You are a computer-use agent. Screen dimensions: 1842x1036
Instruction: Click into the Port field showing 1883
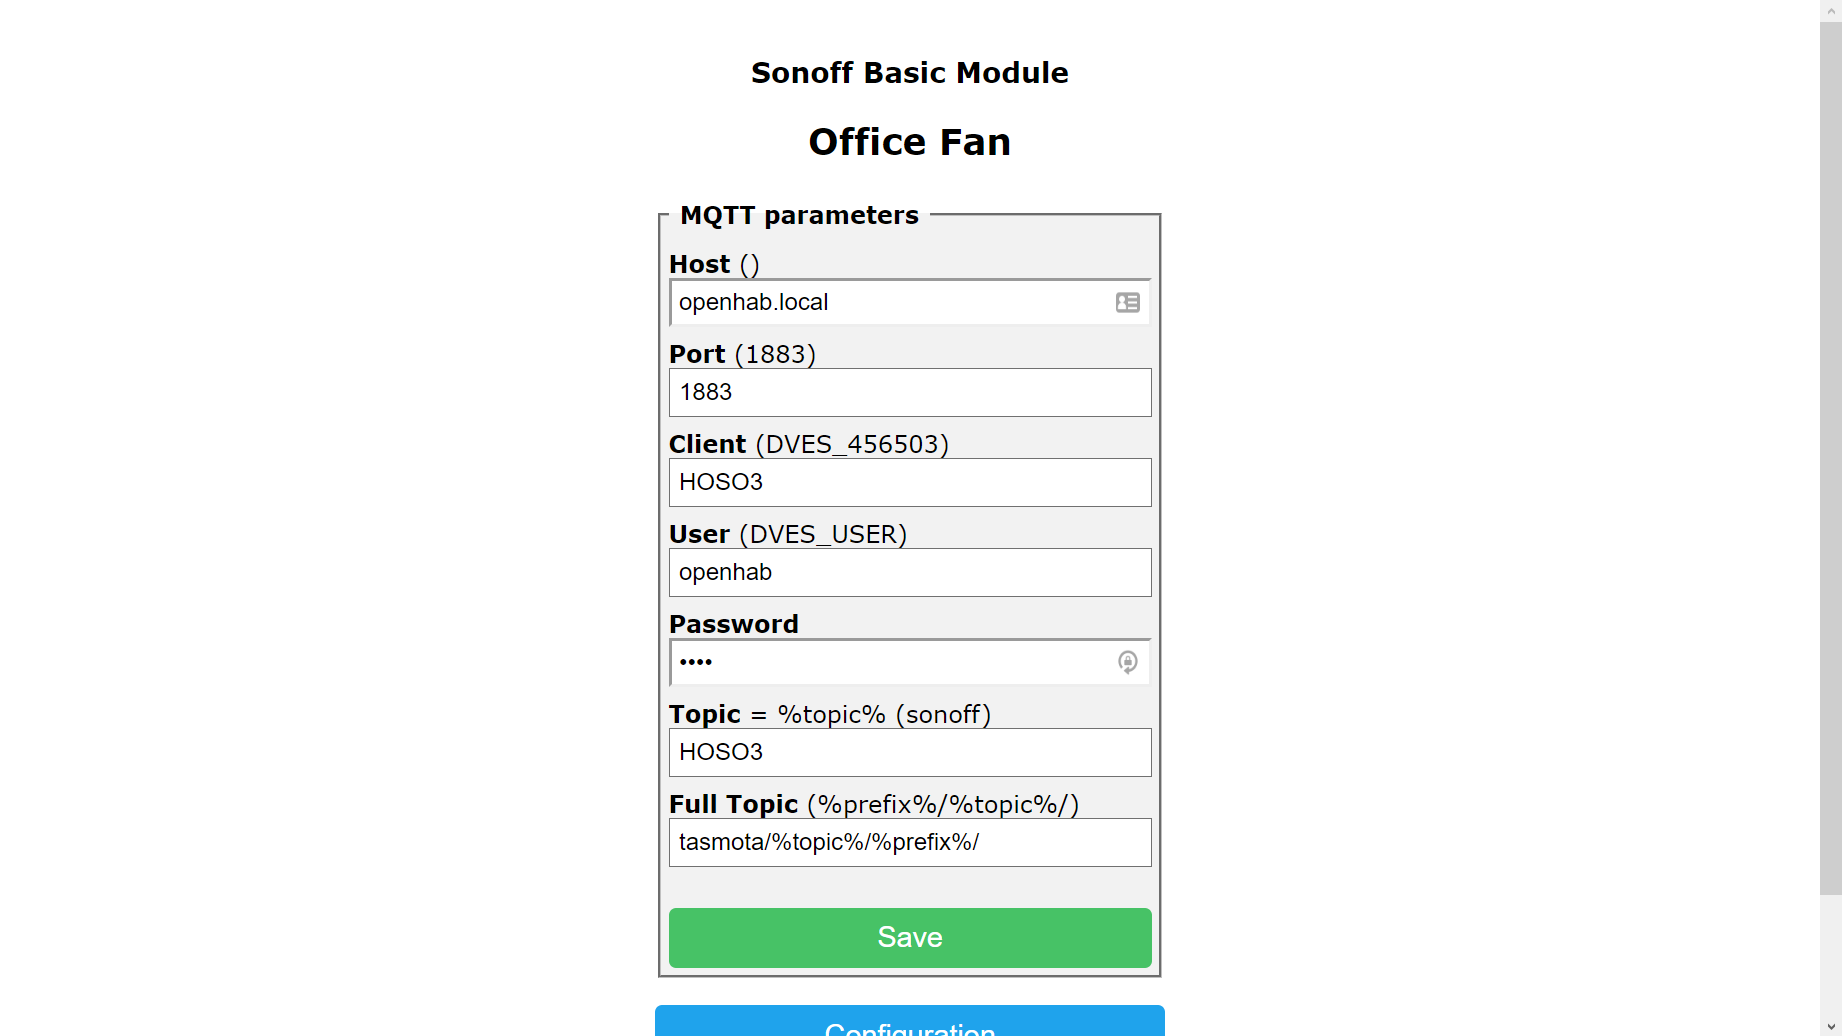pos(909,392)
